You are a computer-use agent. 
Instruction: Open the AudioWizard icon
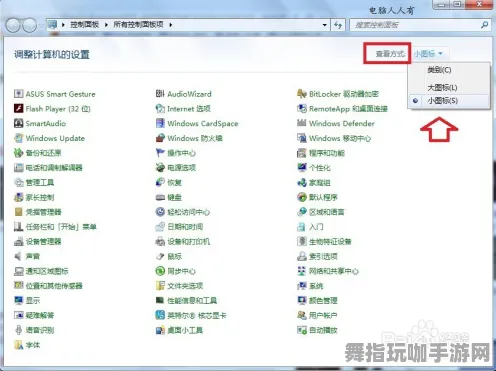[x=160, y=94]
